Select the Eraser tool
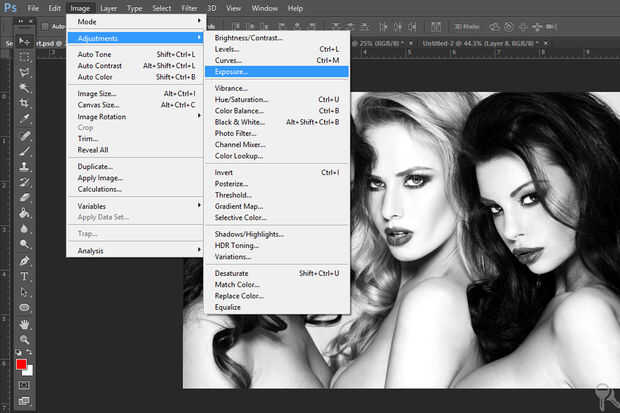 coord(24,197)
